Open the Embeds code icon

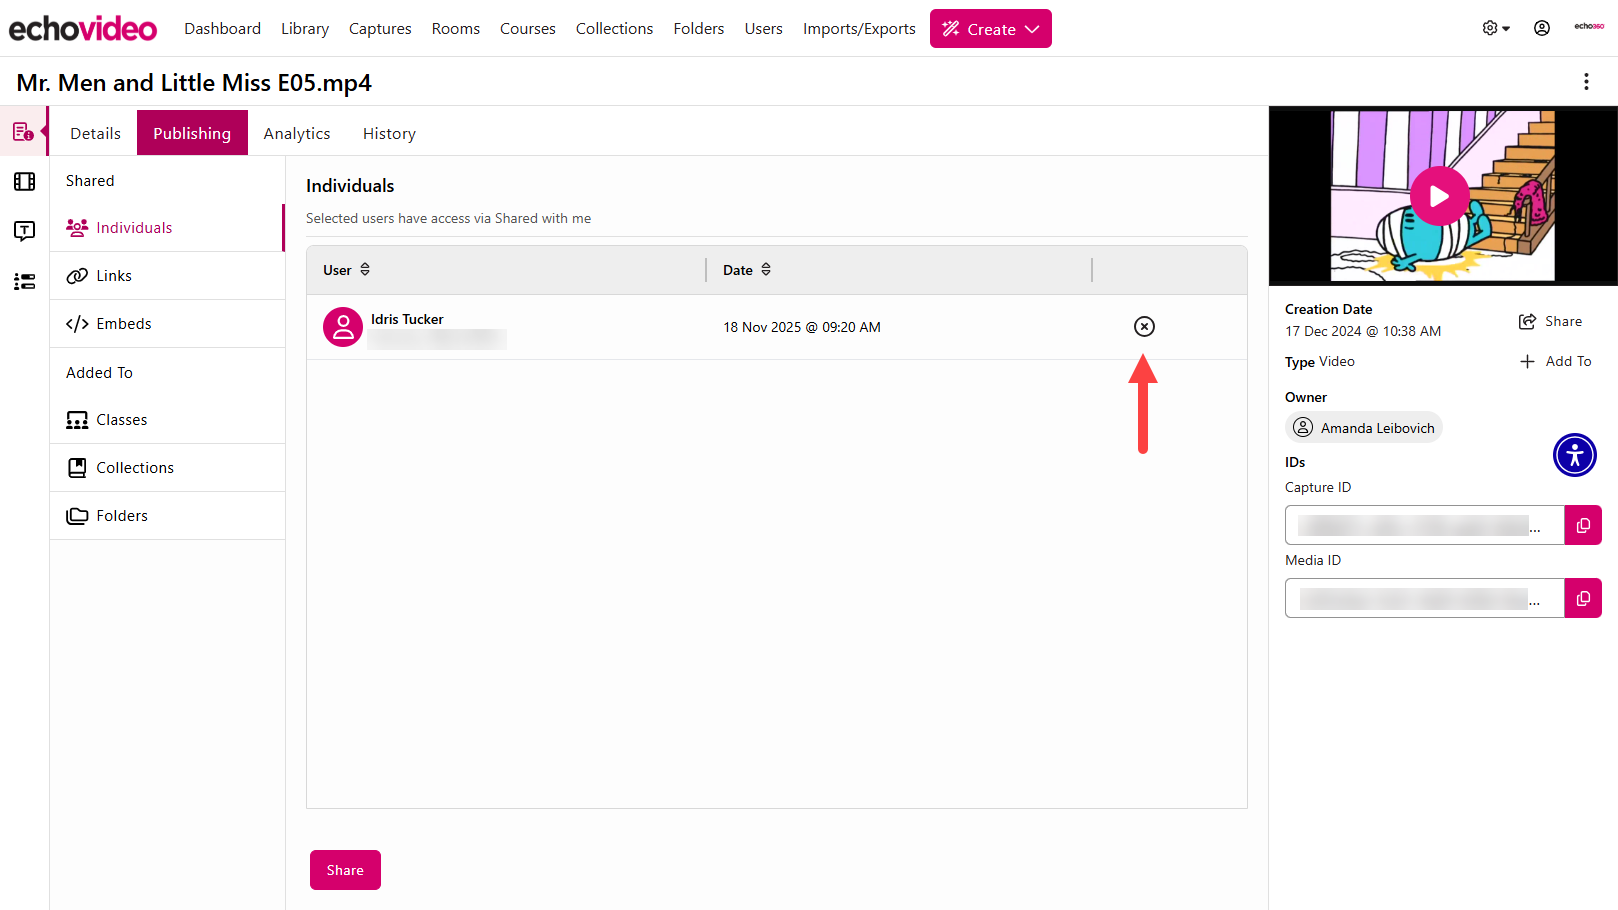77,323
